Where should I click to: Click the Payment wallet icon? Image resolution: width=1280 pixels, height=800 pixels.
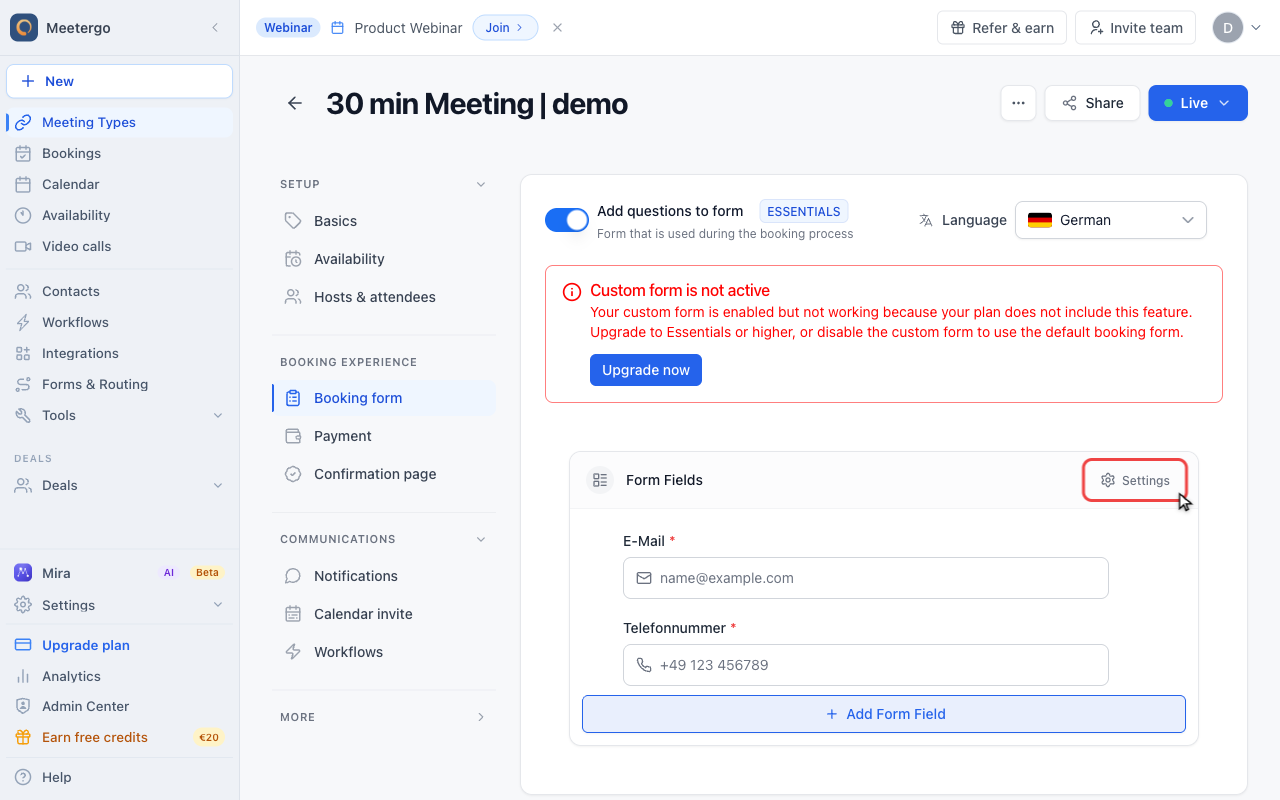(293, 436)
